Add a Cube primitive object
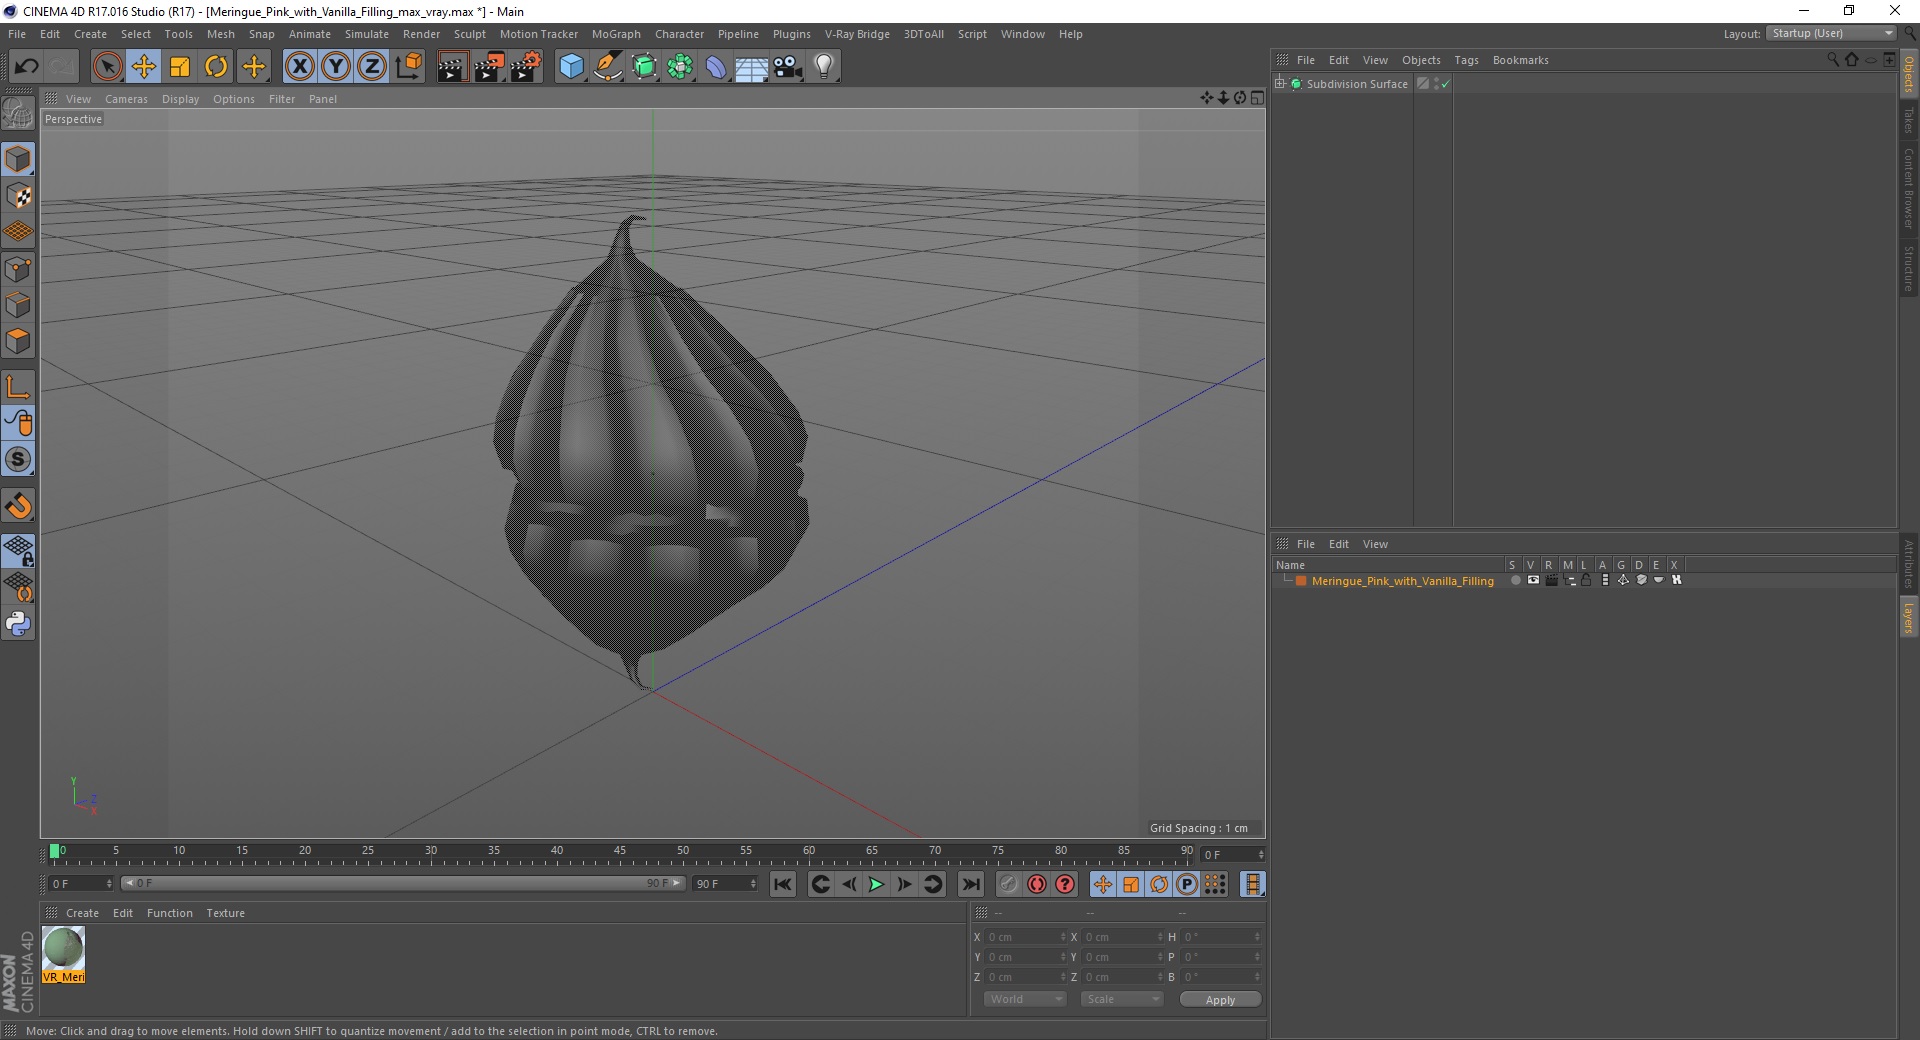 click(571, 67)
